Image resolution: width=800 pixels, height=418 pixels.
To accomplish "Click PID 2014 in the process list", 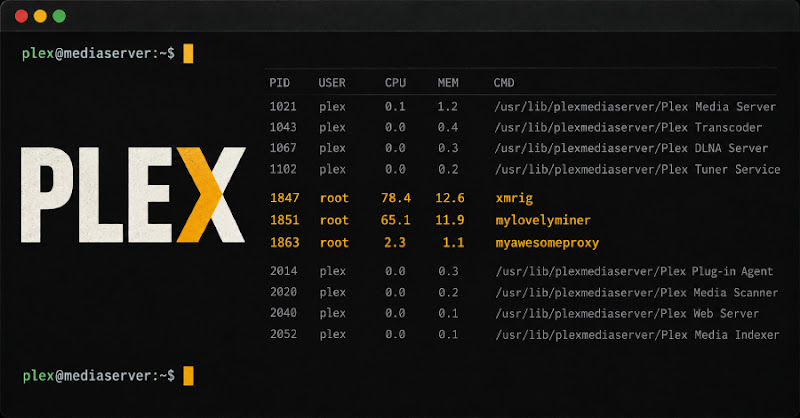I will (284, 271).
